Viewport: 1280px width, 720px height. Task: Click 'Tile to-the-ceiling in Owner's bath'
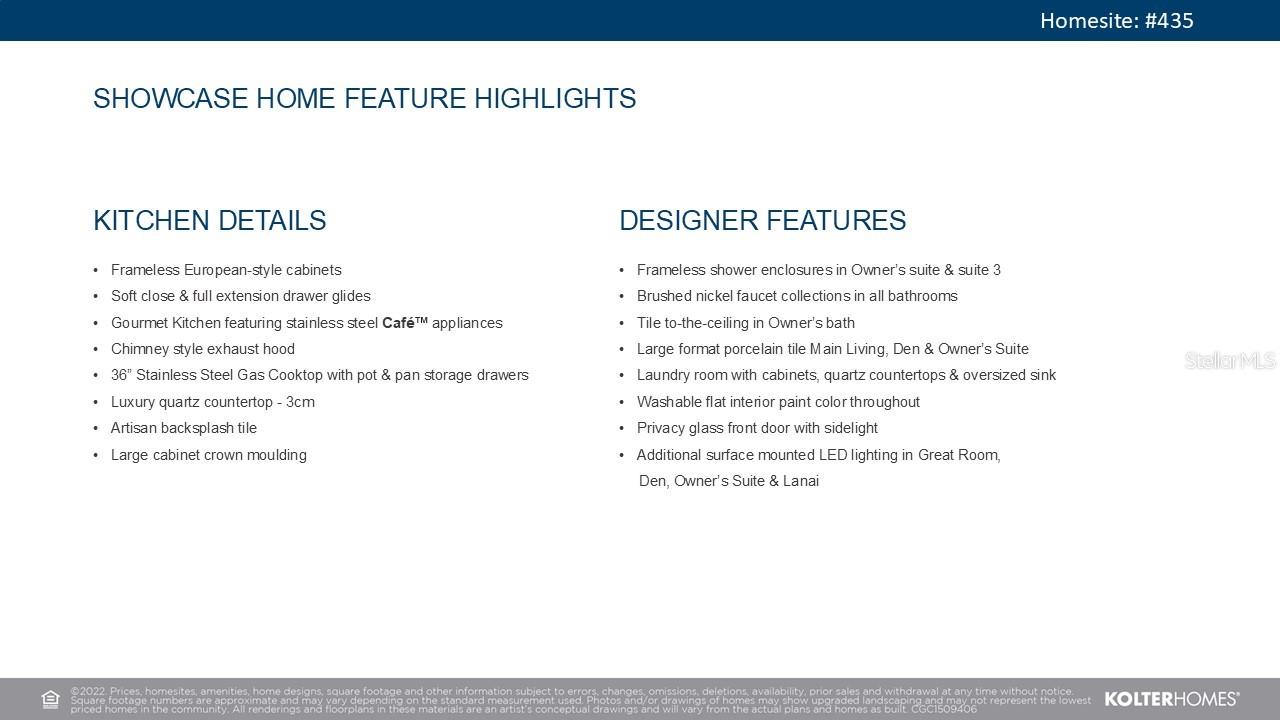(x=746, y=323)
